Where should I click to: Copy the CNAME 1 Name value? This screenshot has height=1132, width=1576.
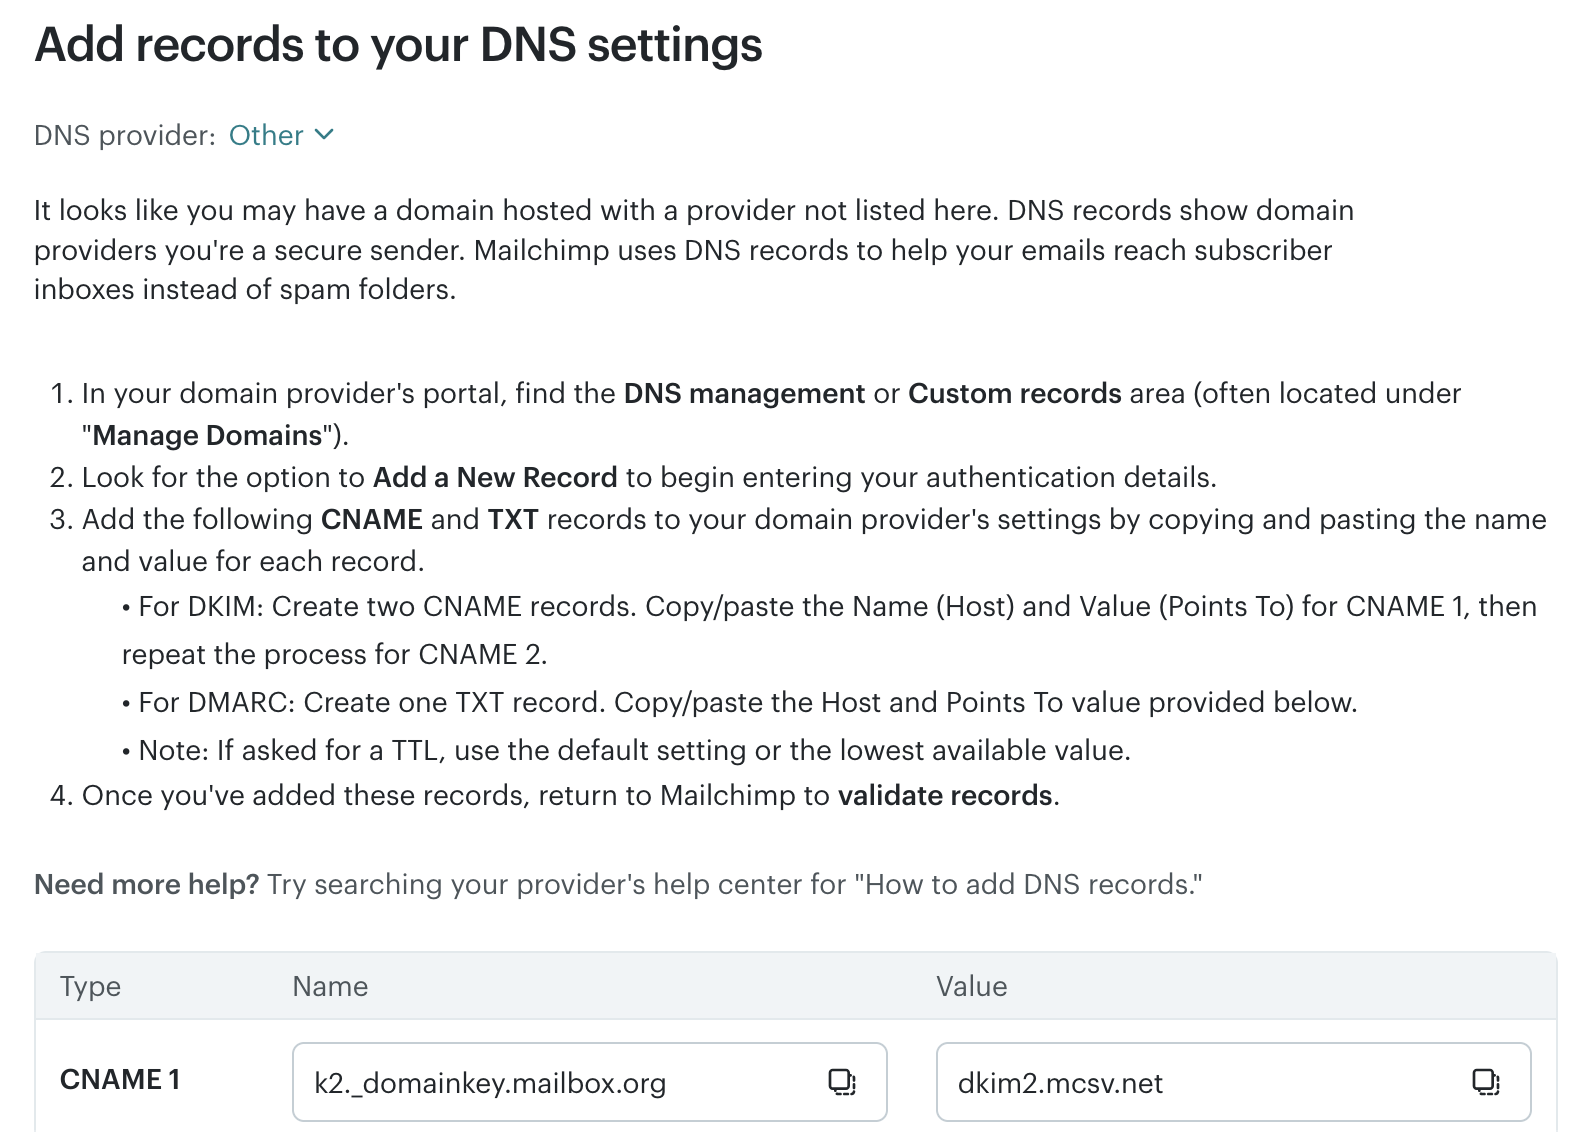[842, 1082]
